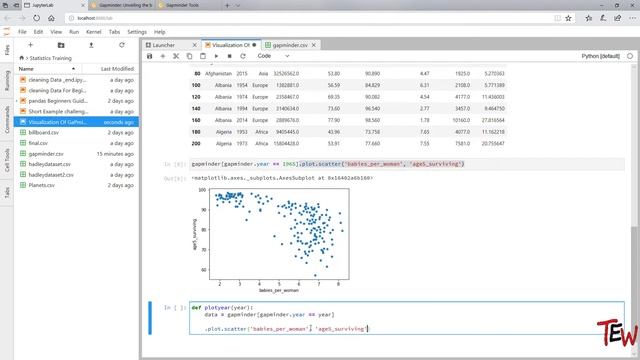Open the Run menu
Image resolution: width=640 pixels, height=360 pixels.
coord(74,32)
